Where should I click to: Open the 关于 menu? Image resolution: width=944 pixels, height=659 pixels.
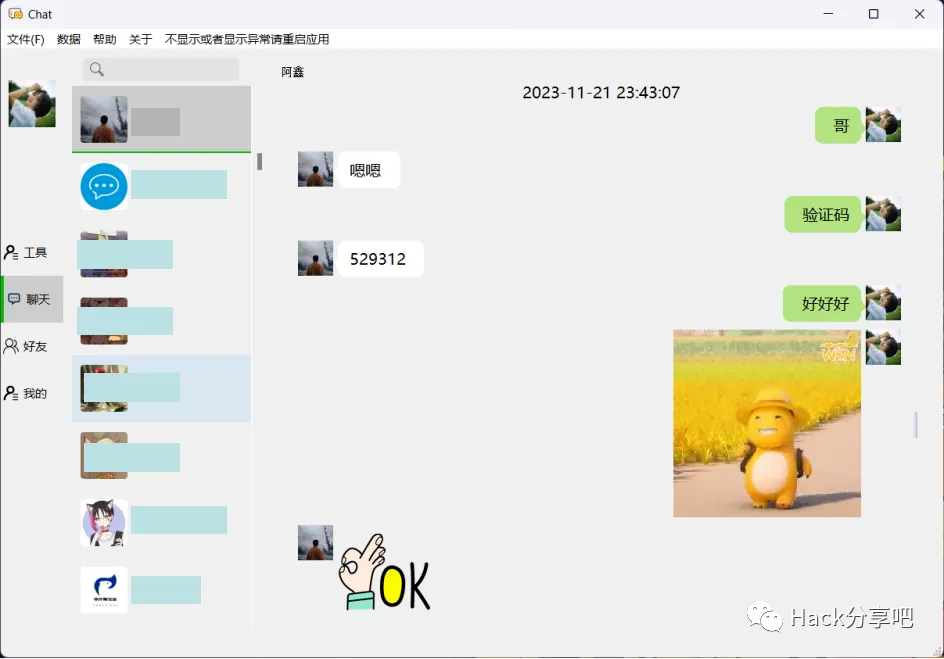point(141,39)
